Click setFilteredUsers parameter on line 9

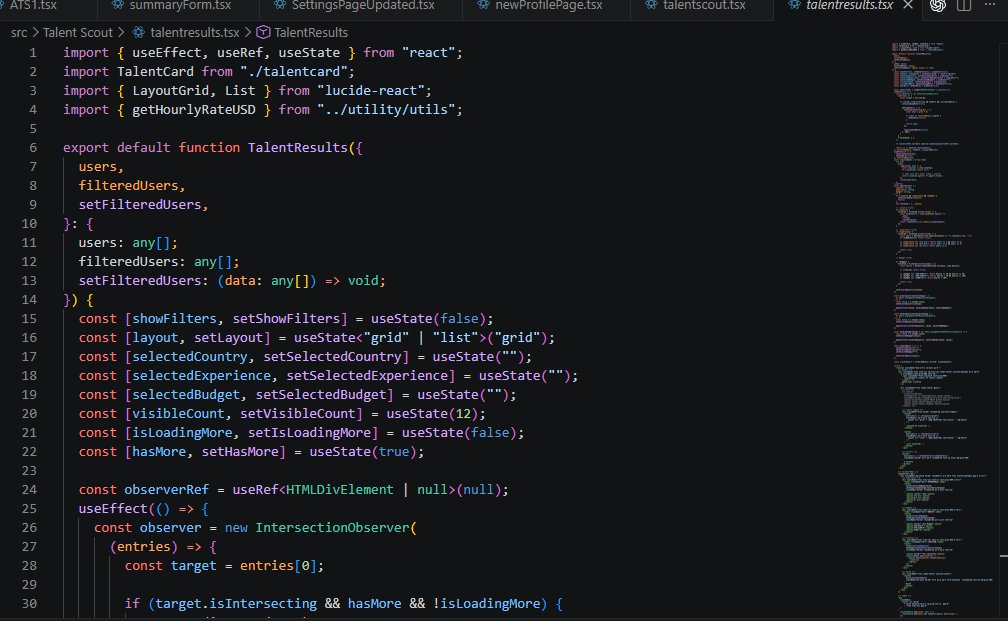coord(140,204)
